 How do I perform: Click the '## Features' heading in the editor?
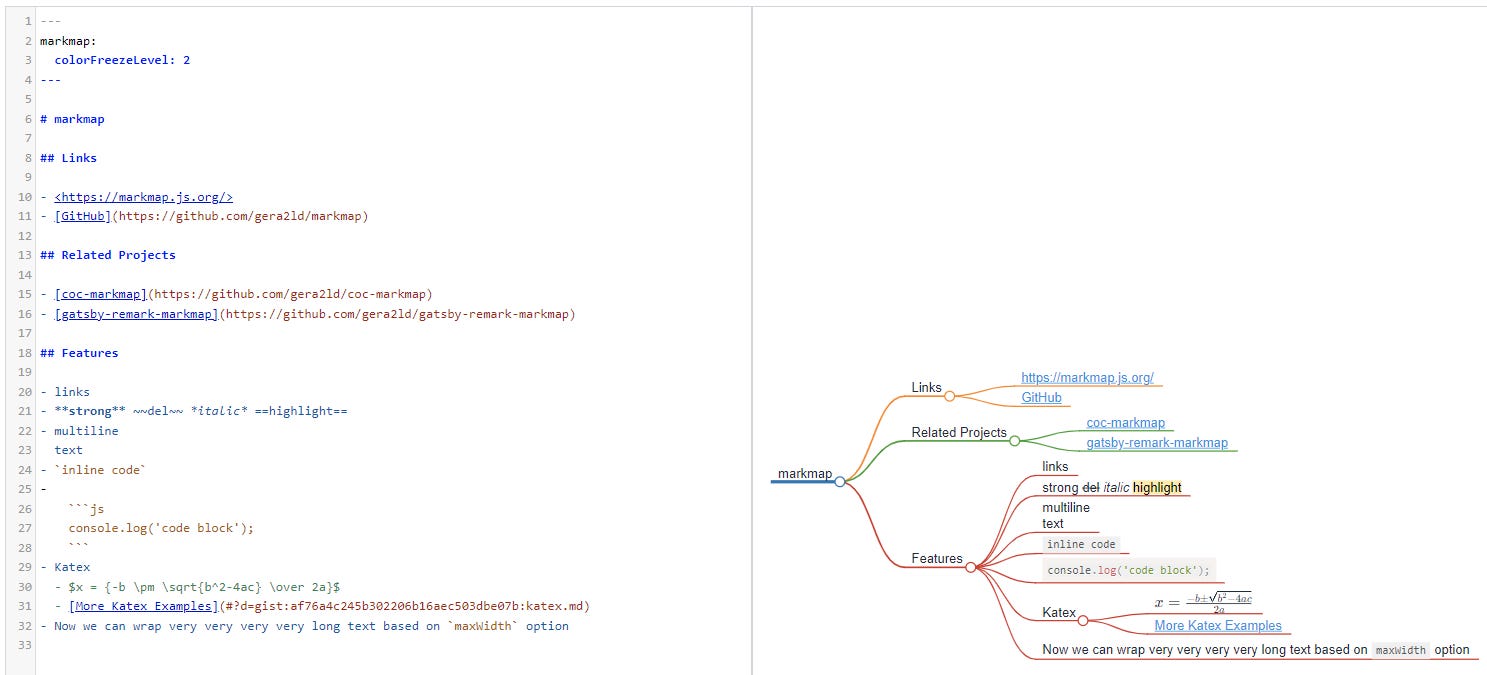point(77,352)
